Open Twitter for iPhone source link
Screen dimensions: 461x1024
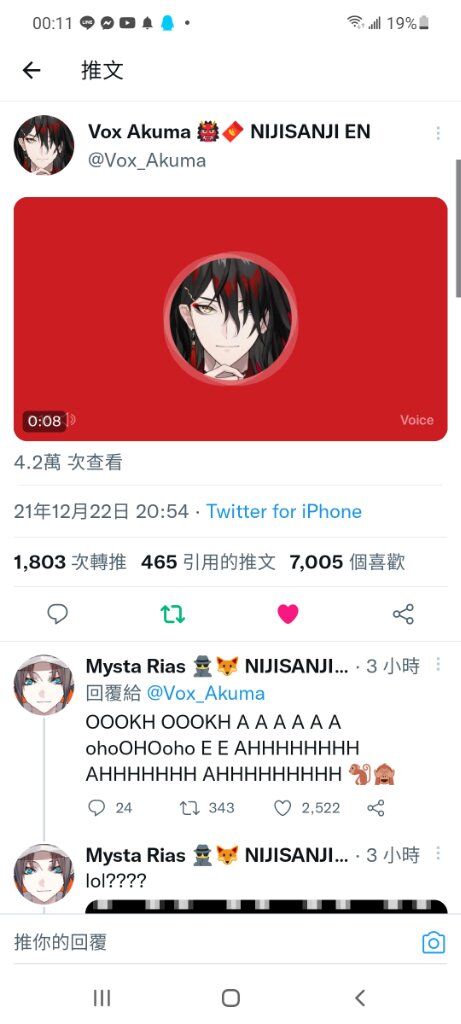point(284,511)
